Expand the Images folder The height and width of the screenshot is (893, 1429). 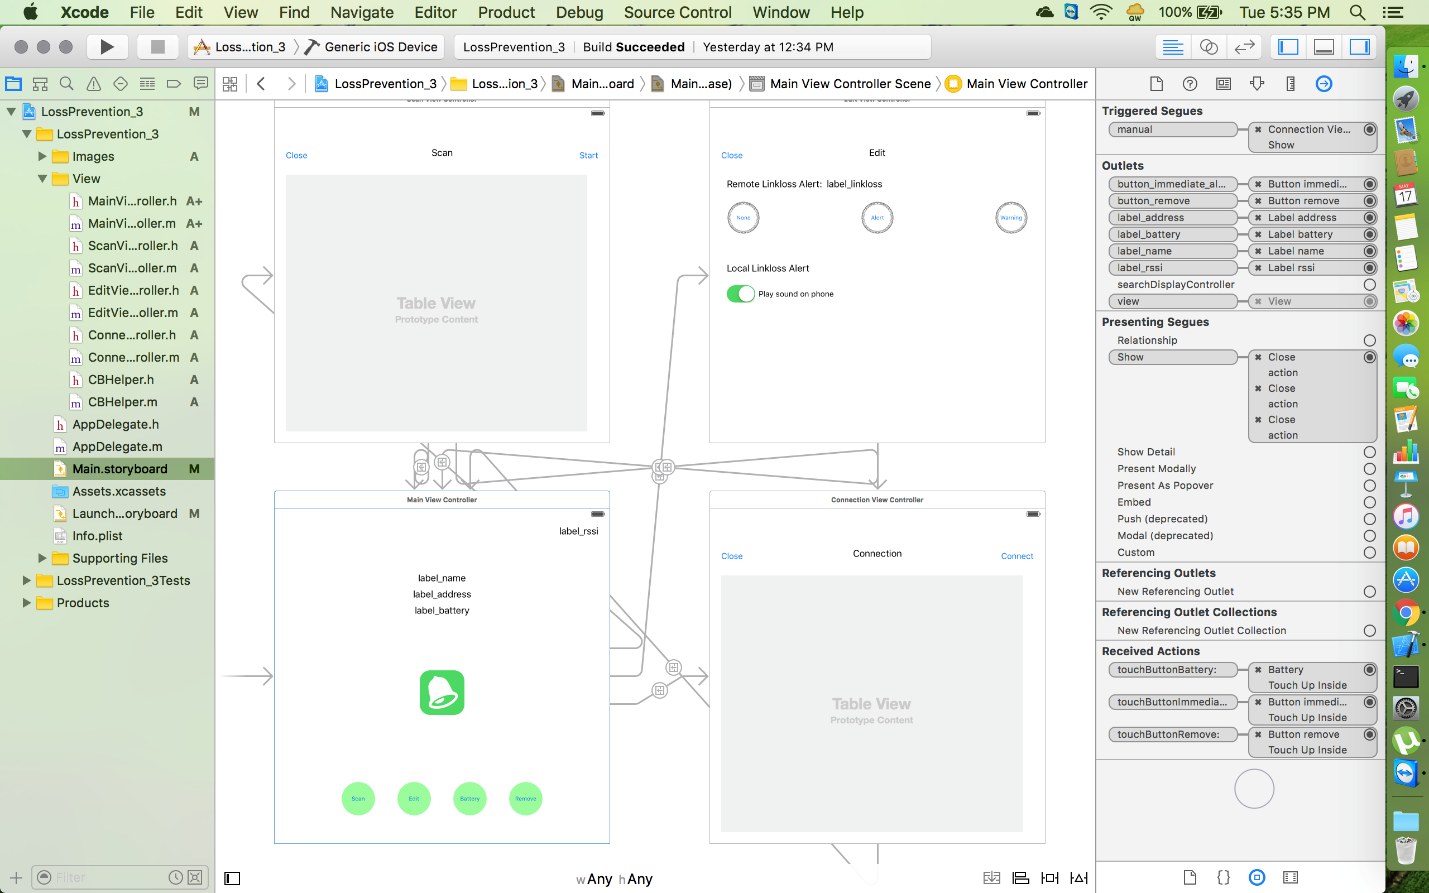coord(42,156)
